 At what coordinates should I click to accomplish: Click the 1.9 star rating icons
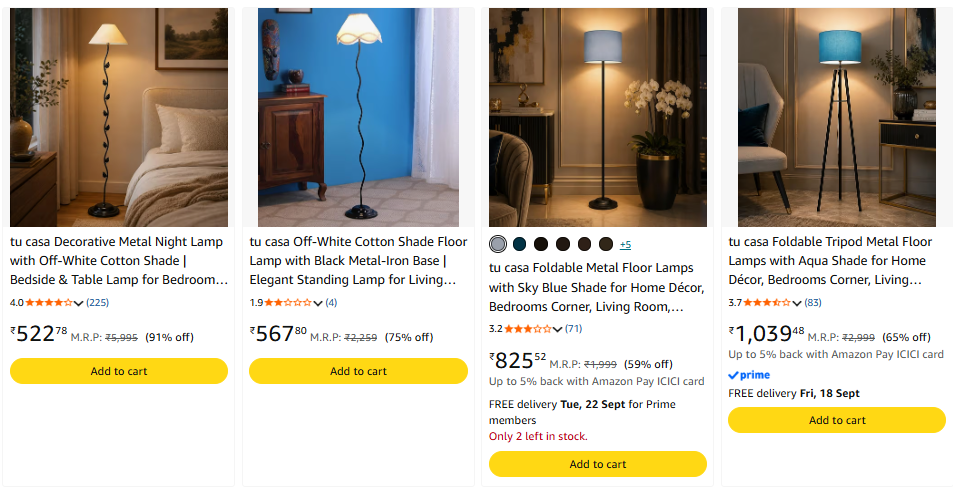288,303
